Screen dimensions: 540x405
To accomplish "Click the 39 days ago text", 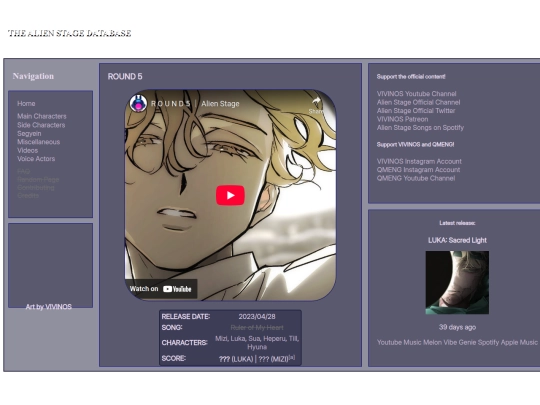I will (457, 327).
